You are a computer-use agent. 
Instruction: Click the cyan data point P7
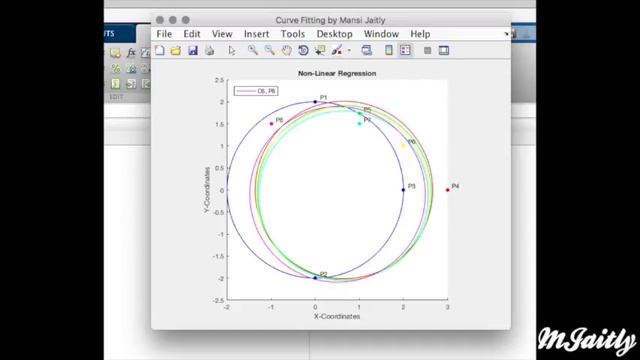pos(359,124)
